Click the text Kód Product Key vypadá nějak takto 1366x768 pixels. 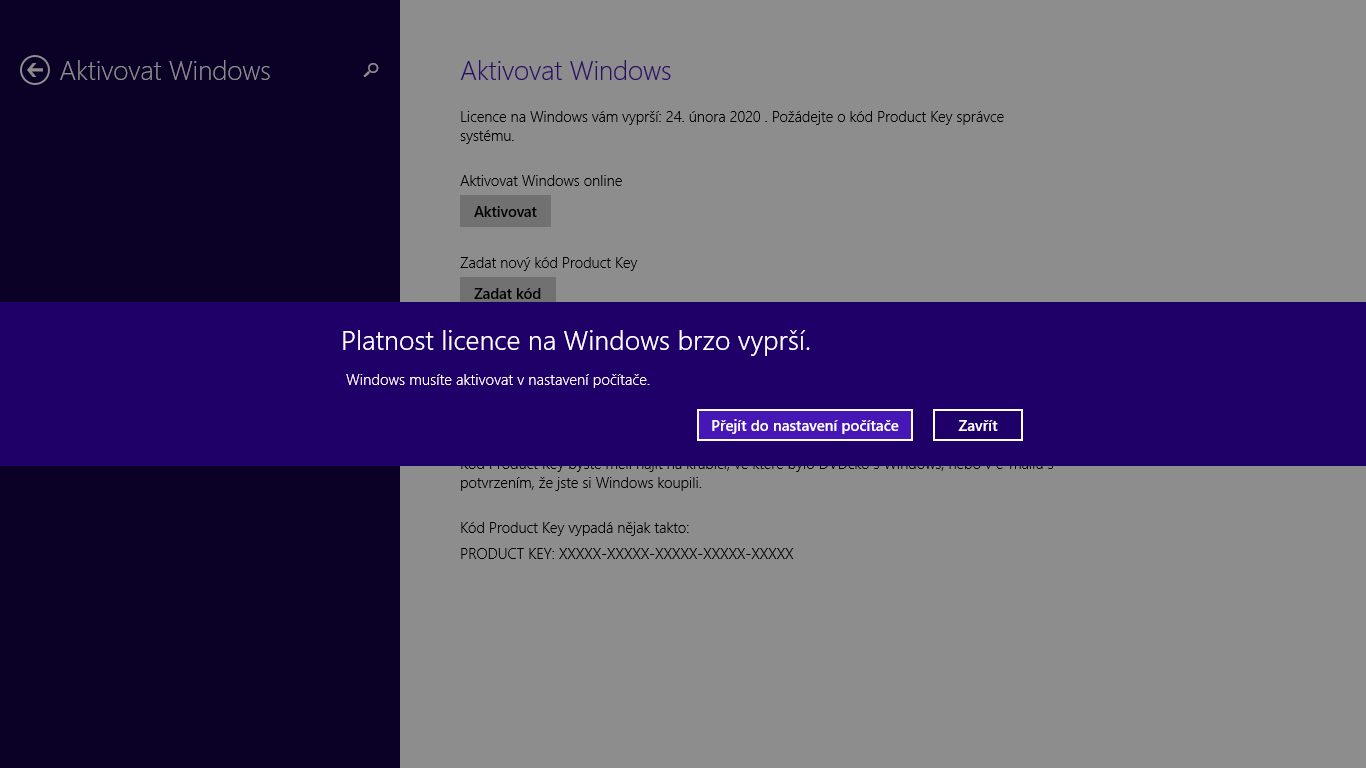pos(574,528)
